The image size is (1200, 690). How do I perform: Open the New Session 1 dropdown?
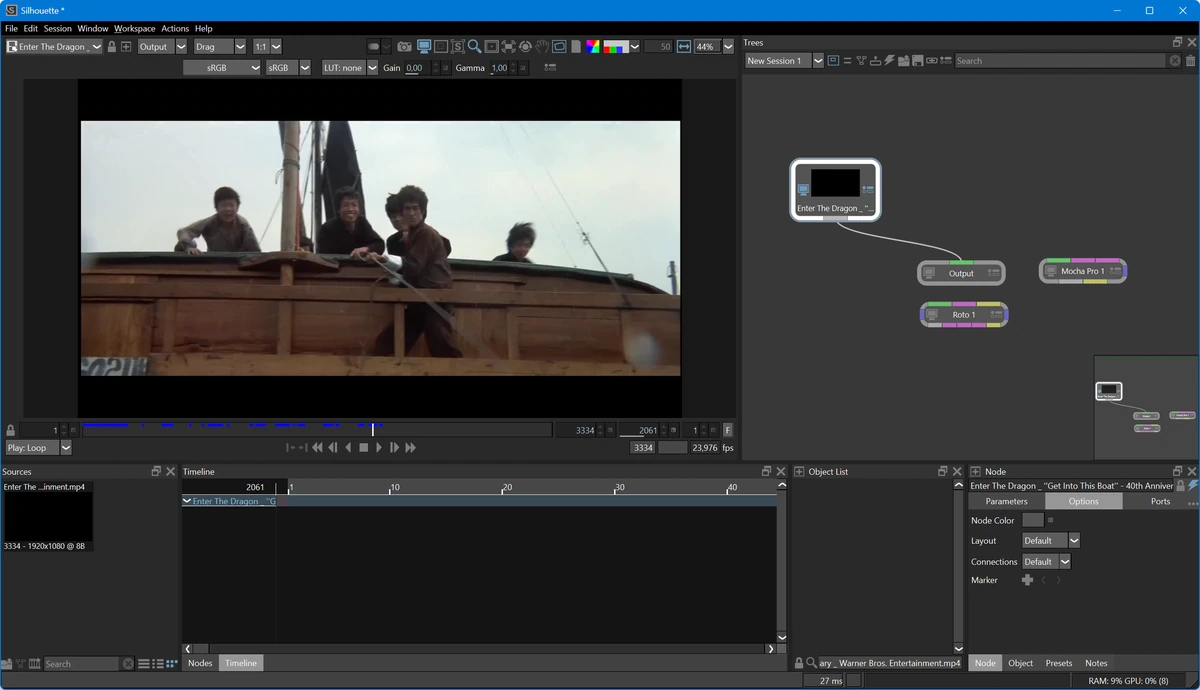coord(784,61)
